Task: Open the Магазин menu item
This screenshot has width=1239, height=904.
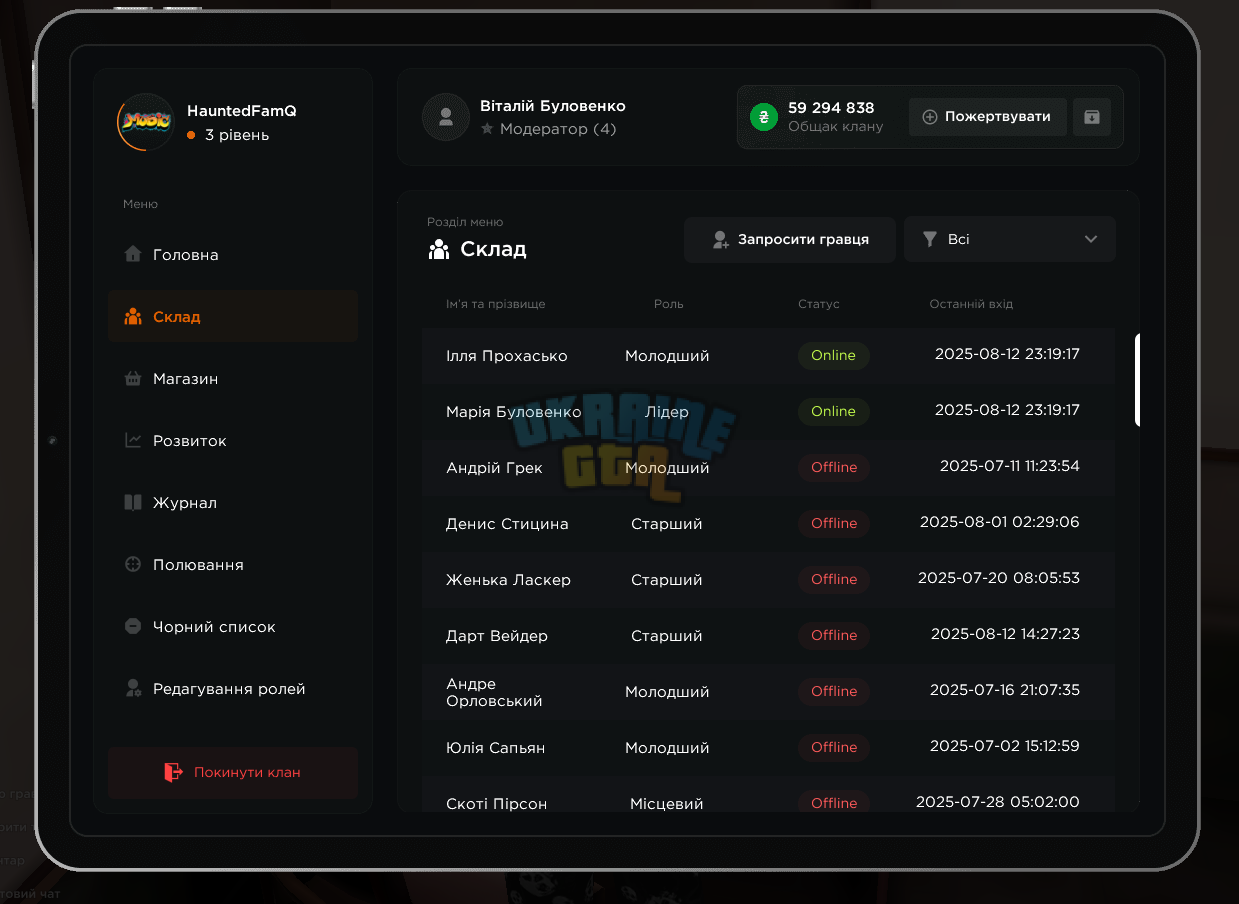Action: click(x=233, y=379)
